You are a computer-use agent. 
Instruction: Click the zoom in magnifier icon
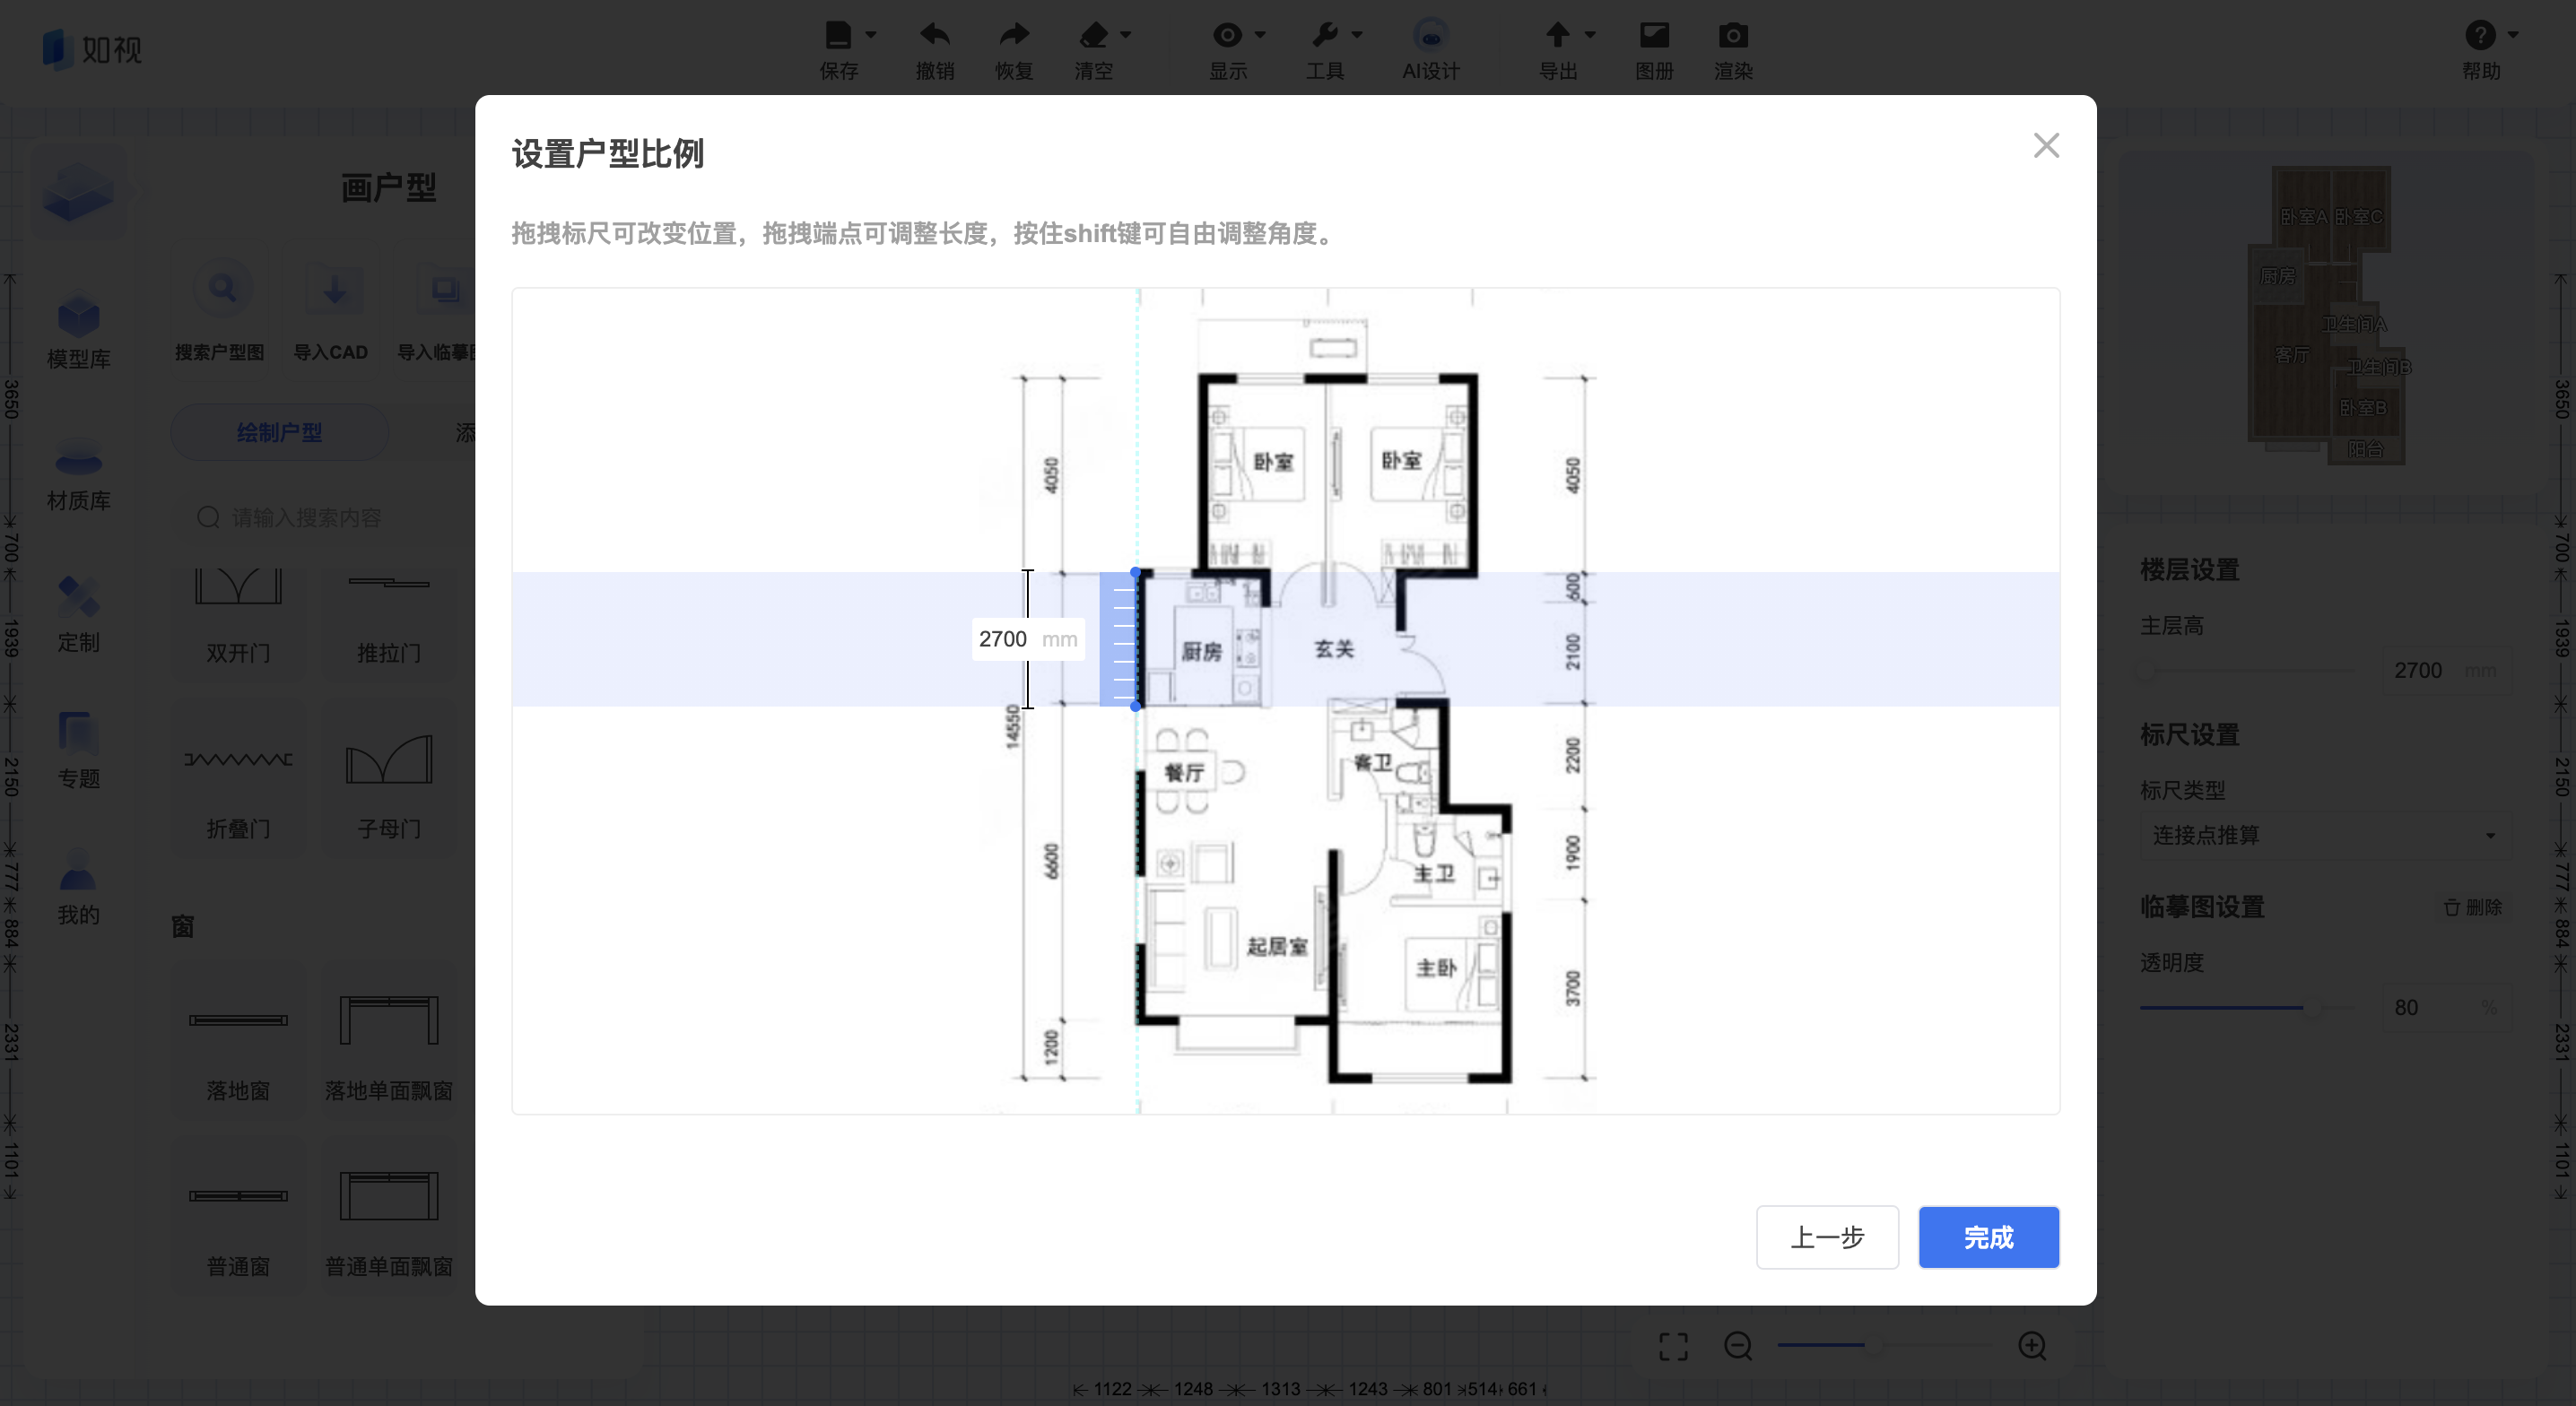[x=2031, y=1346]
